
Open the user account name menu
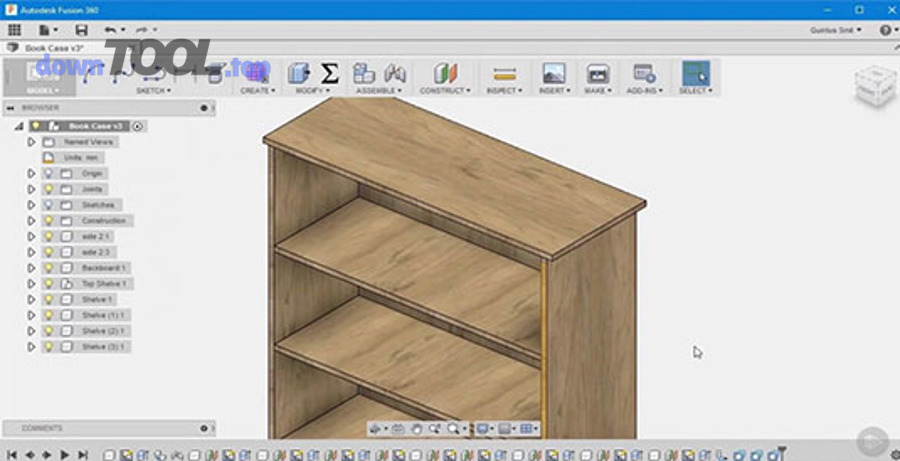click(835, 30)
